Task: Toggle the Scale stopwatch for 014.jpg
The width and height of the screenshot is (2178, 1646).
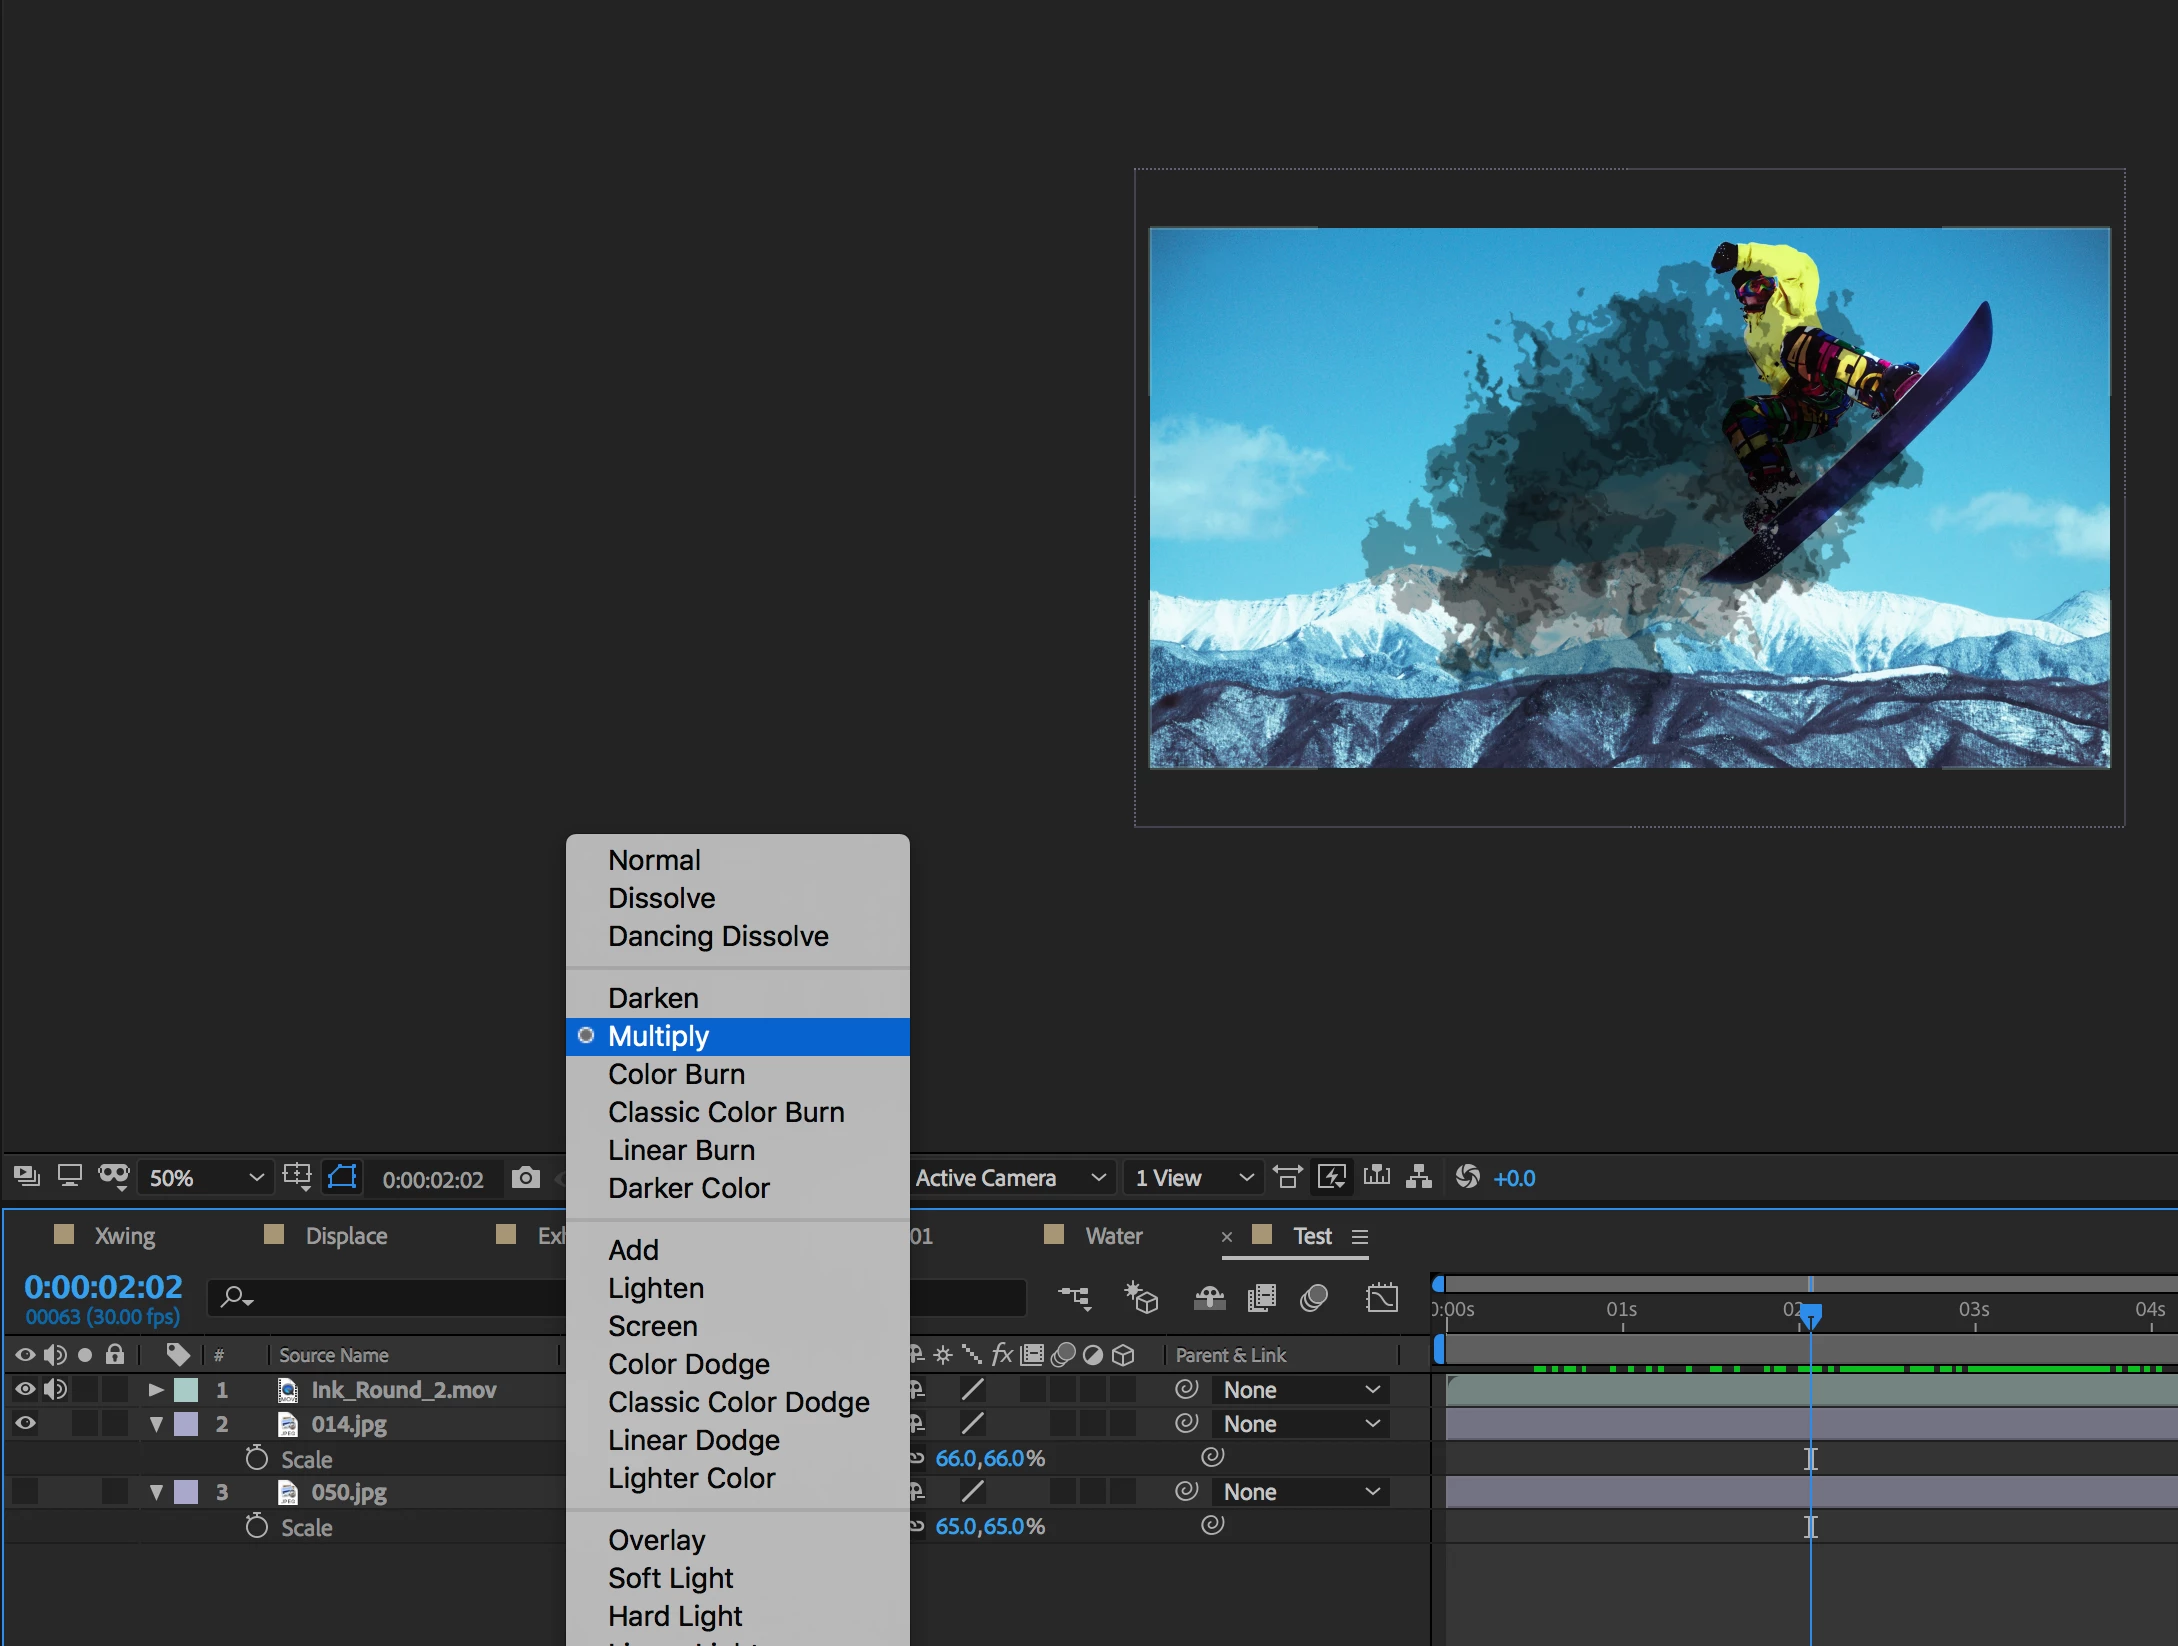Action: click(x=257, y=1459)
